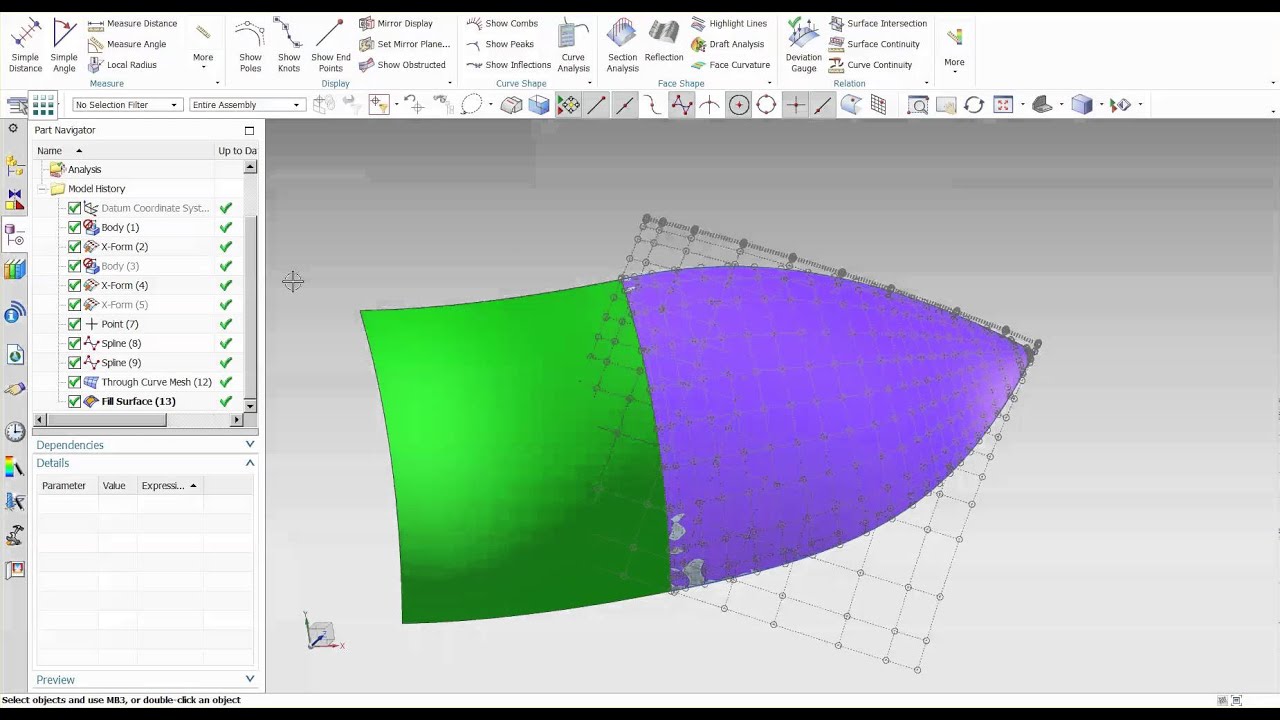
Task: Open the Set Mirror Plane command
Action: coord(405,44)
